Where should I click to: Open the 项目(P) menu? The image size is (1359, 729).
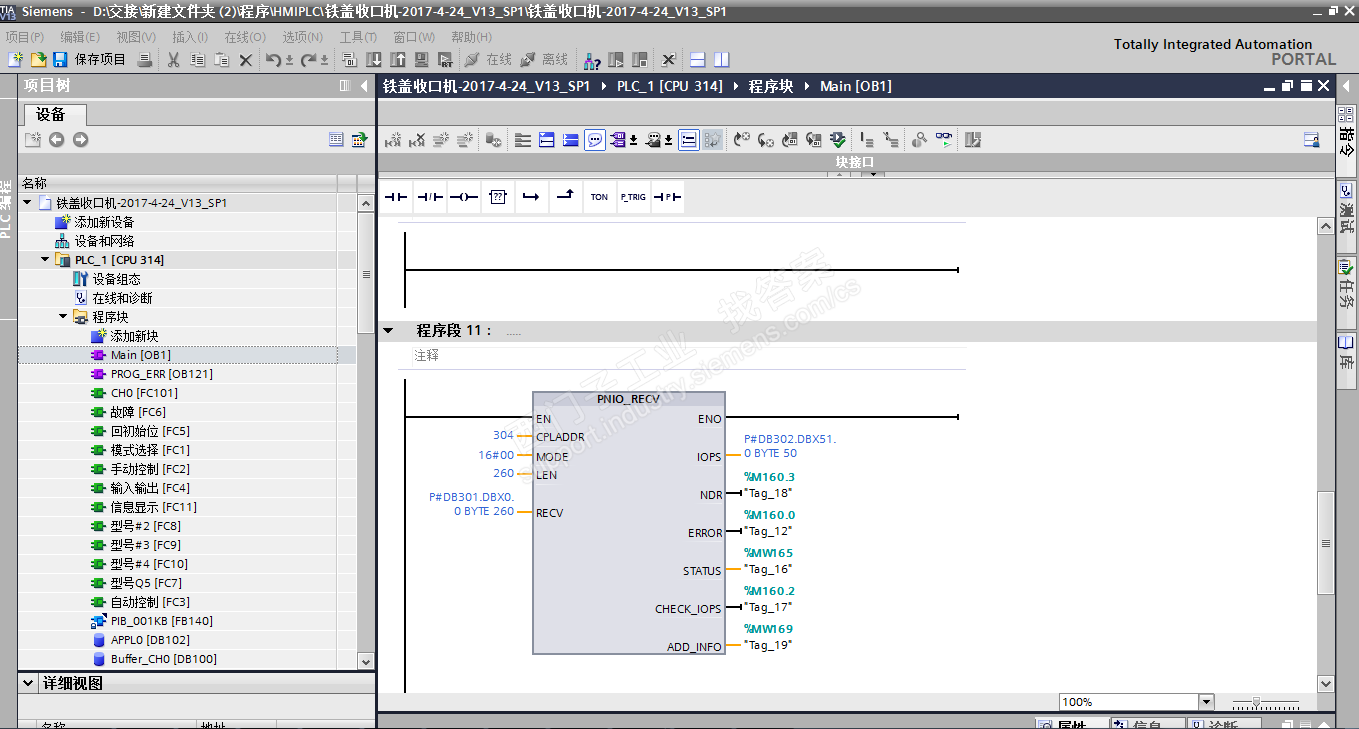pos(25,37)
